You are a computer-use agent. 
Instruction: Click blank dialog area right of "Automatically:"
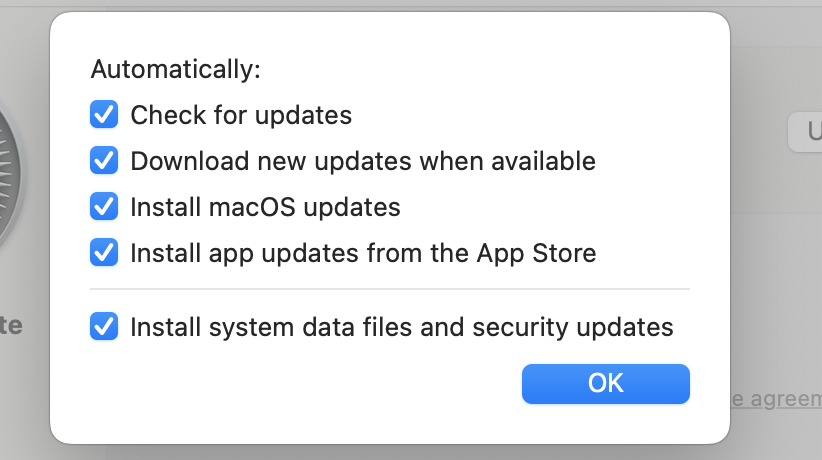point(480,70)
